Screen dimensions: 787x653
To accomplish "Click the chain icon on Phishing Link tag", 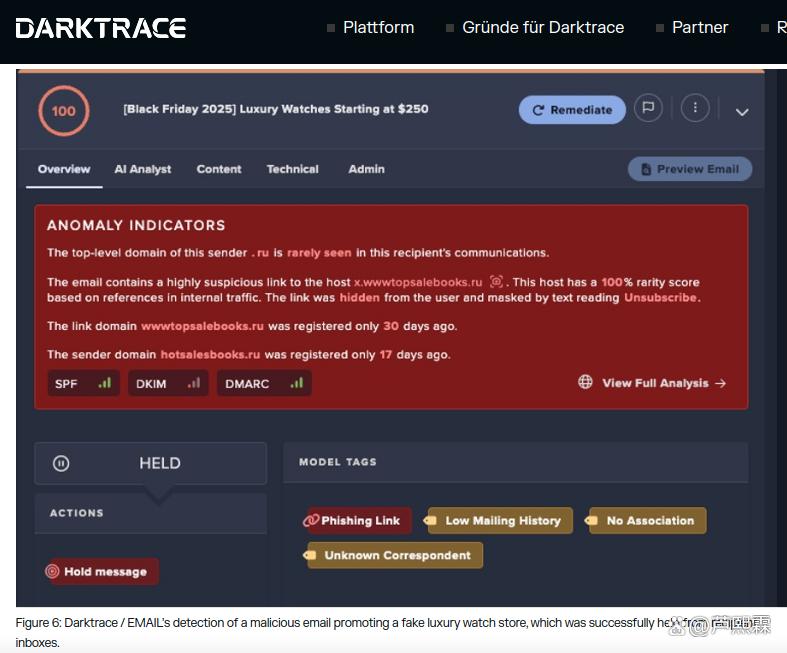I will [311, 520].
